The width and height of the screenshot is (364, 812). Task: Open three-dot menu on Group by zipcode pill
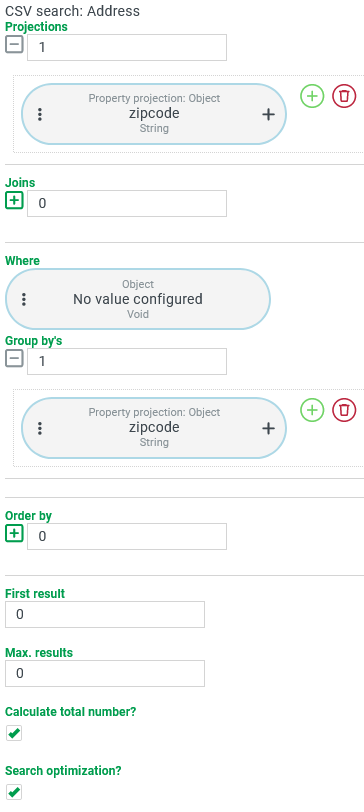click(x=40, y=428)
